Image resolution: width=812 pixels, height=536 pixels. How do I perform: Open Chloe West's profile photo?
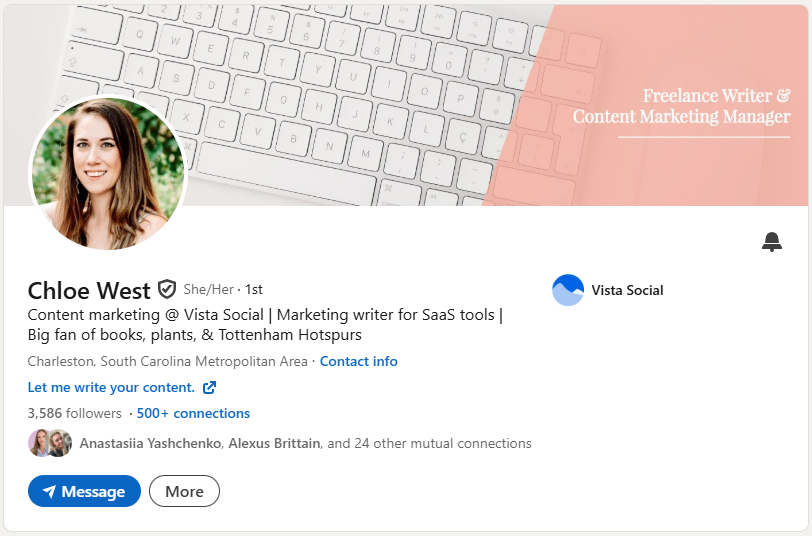click(107, 172)
